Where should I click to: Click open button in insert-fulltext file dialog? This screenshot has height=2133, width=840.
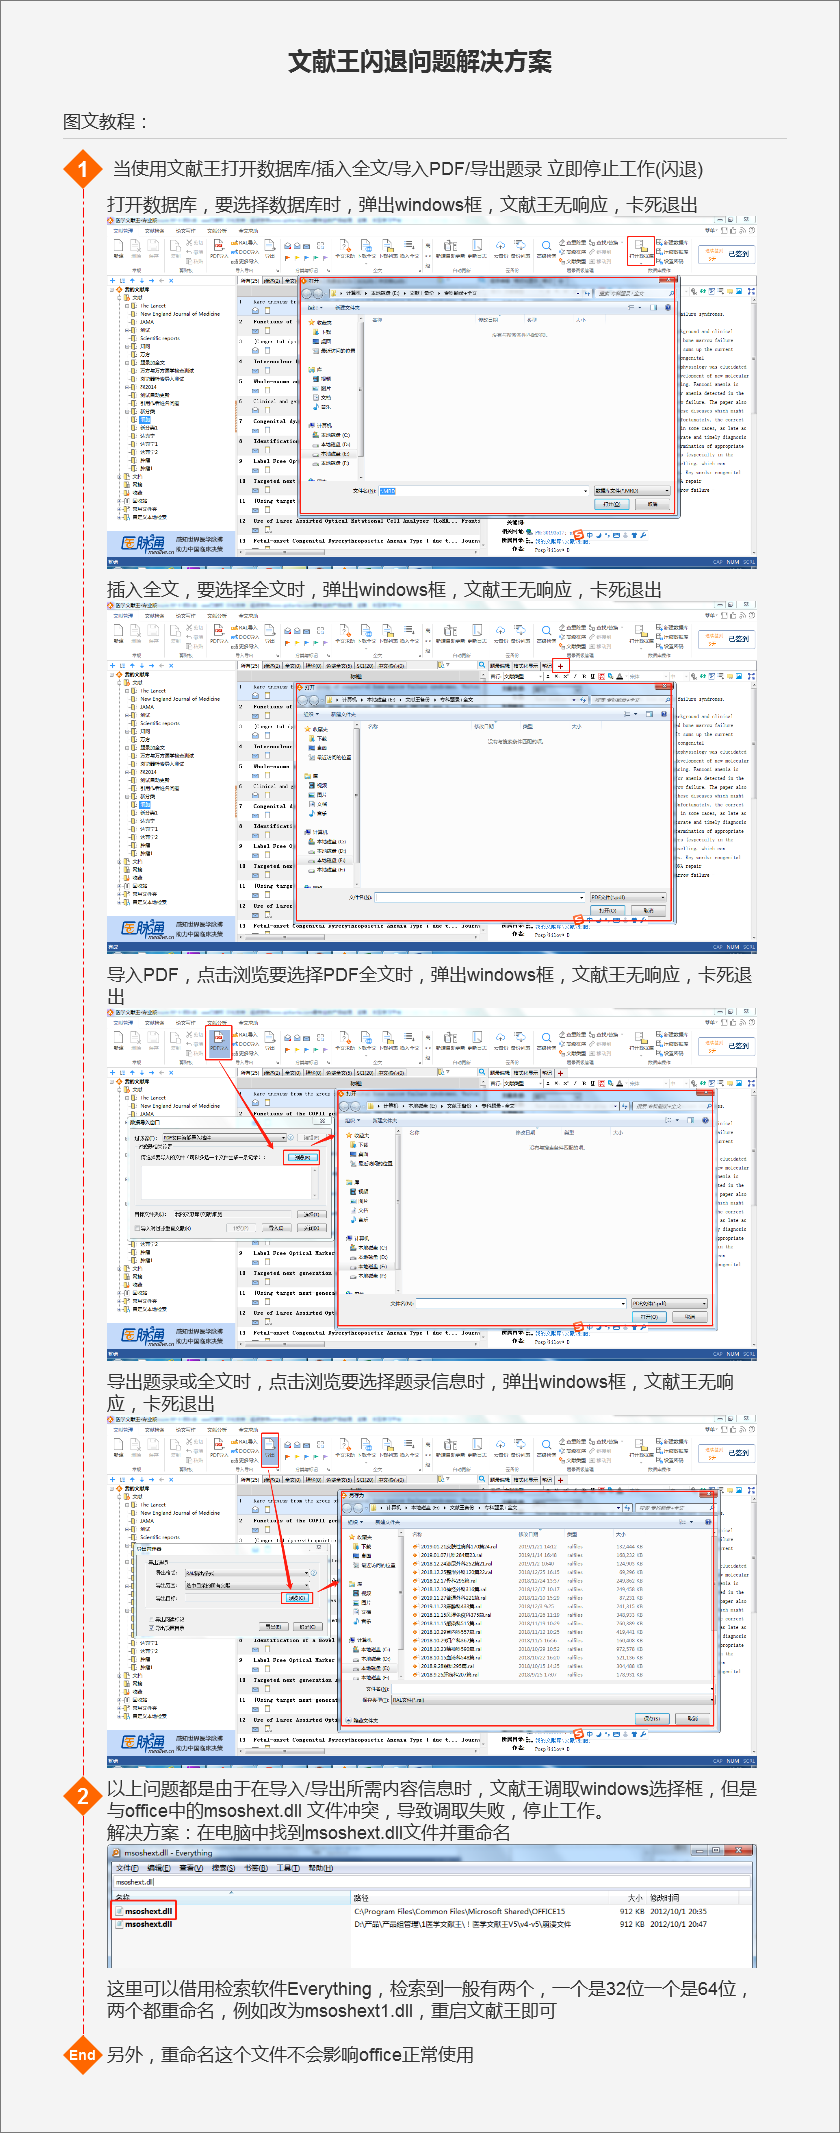[x=606, y=911]
